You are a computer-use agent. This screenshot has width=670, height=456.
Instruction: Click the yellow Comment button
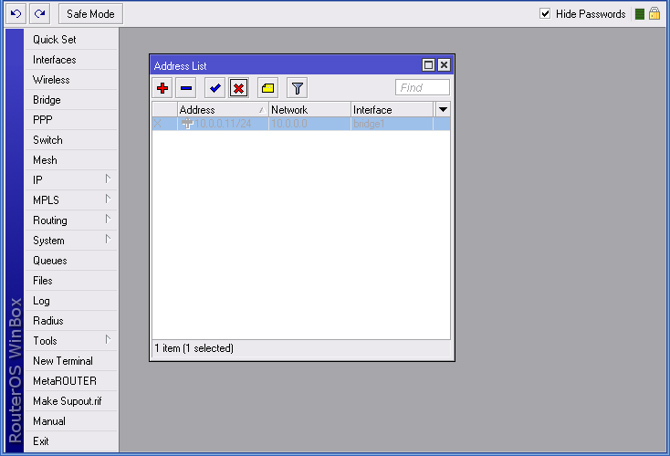click(267, 88)
